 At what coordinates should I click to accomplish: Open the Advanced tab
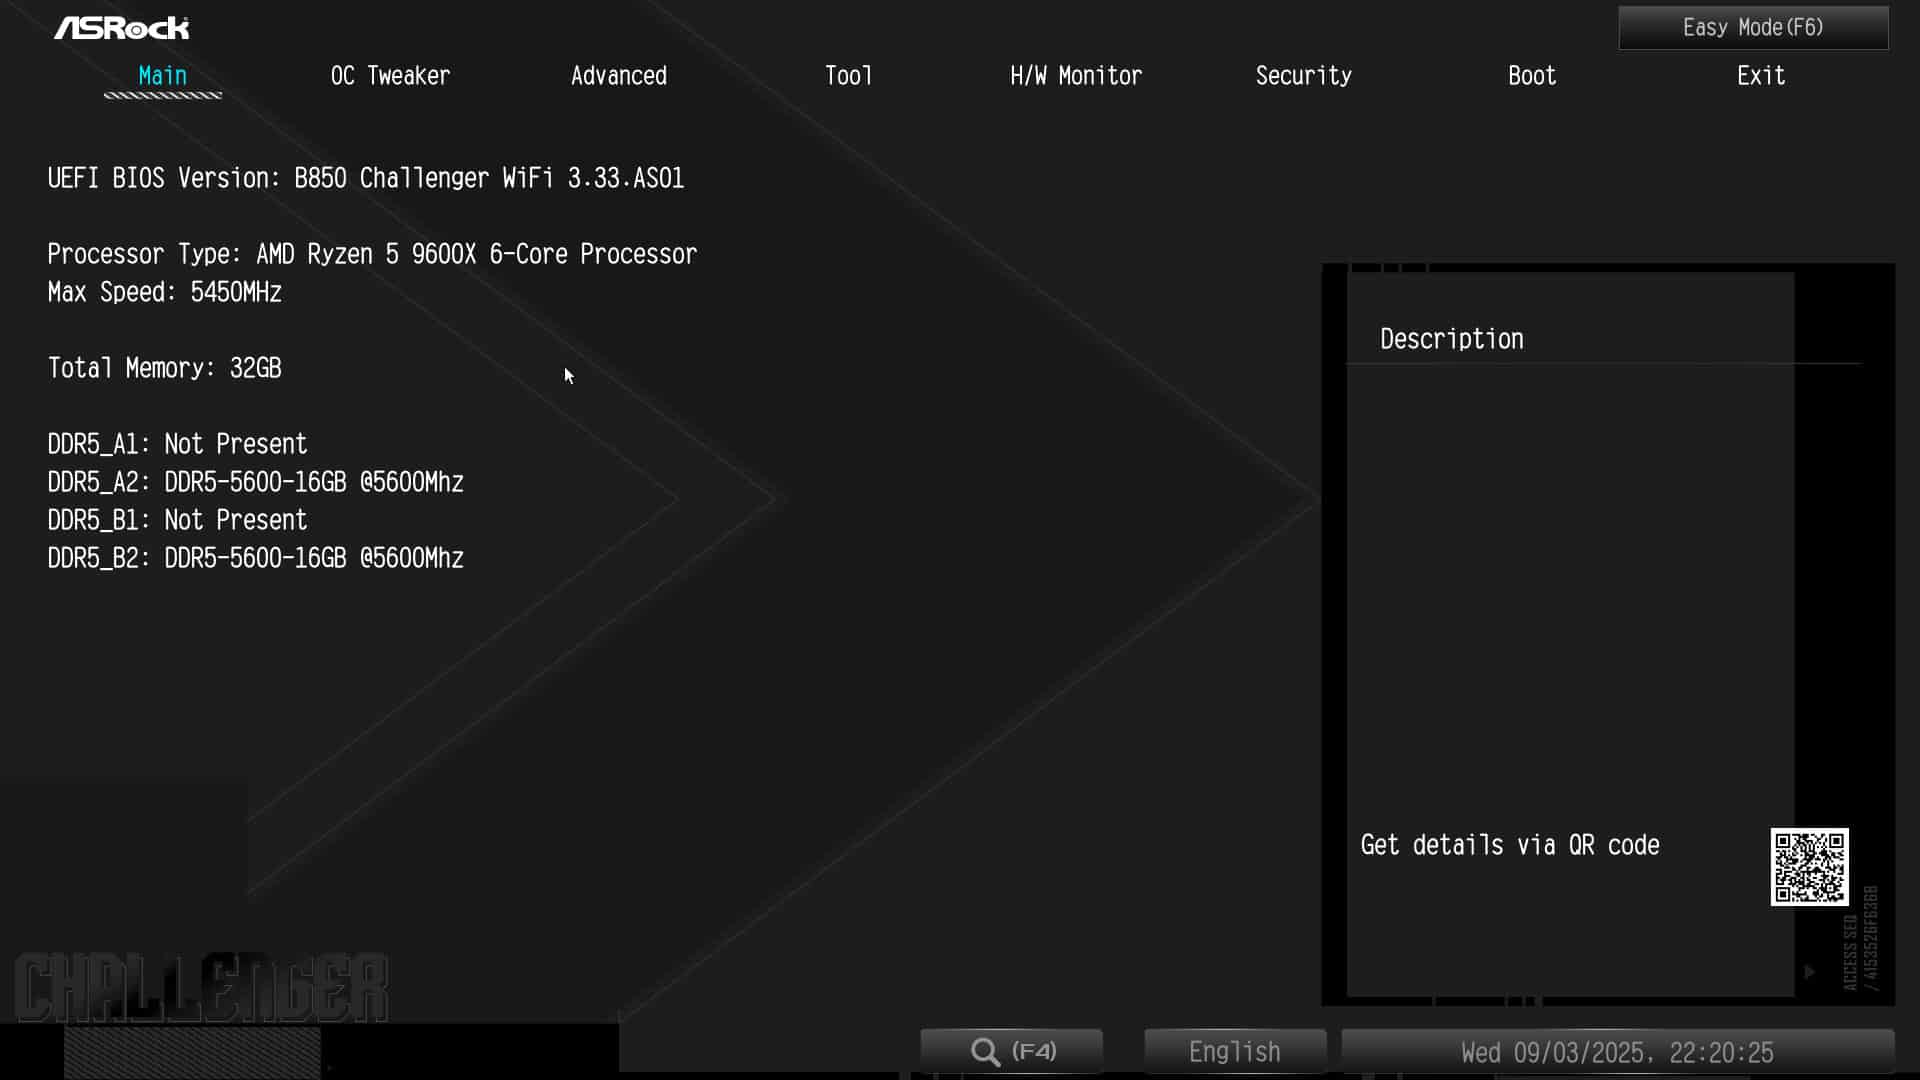618,76
